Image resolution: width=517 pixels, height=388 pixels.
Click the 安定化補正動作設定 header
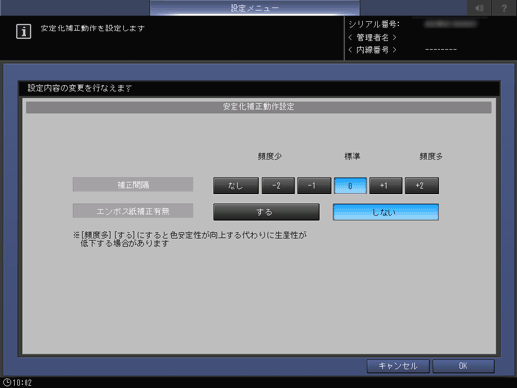(258, 107)
